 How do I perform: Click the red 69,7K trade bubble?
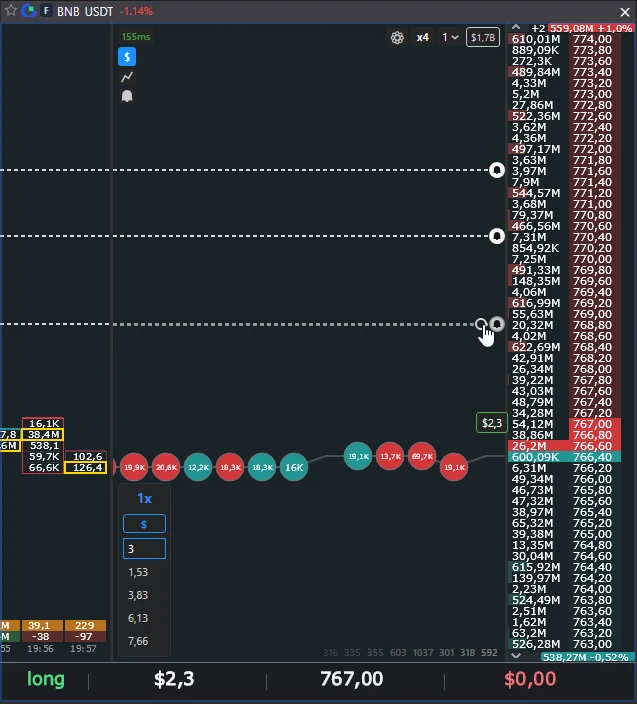point(422,456)
